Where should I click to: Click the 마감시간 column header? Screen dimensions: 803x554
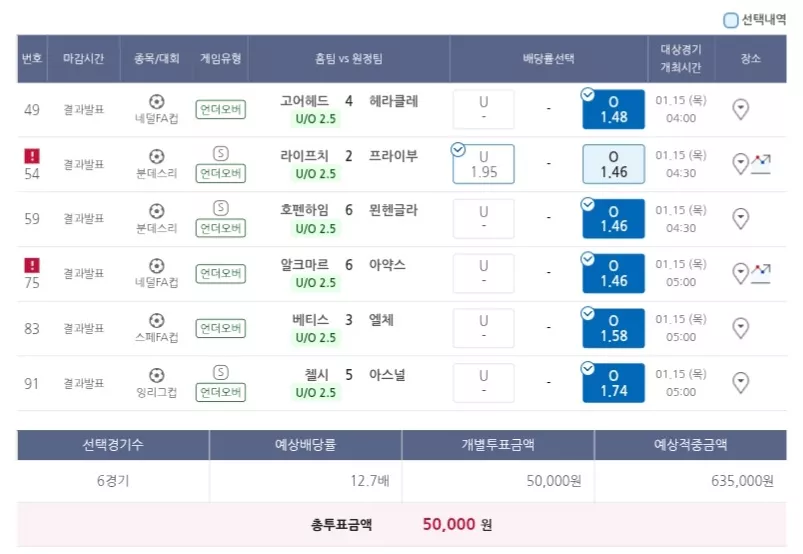83,58
